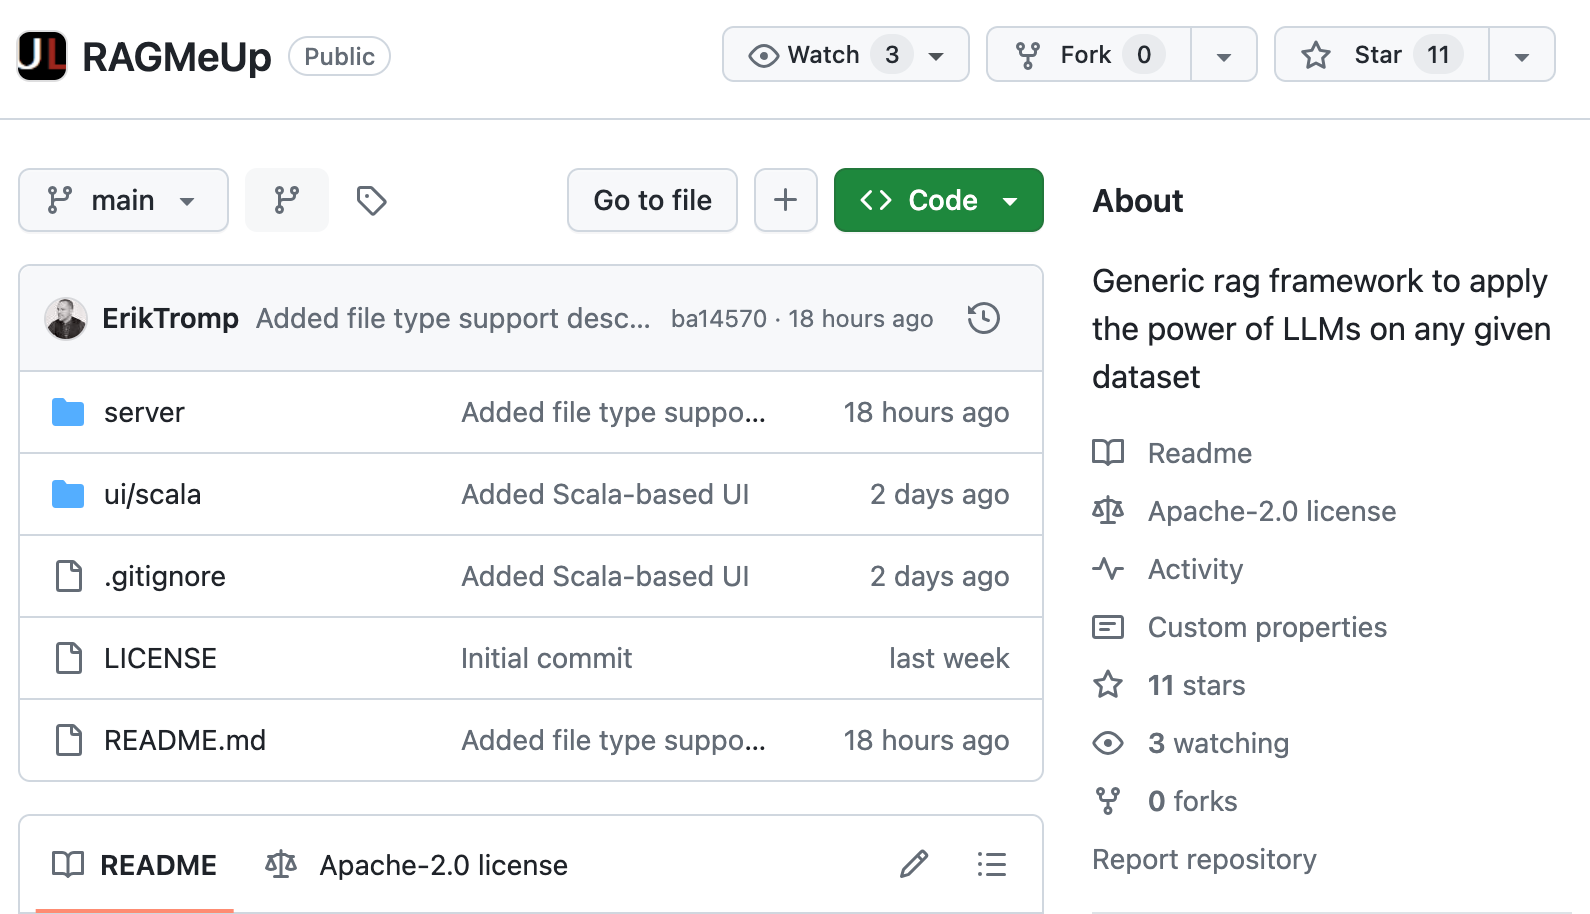Expand the Fork options dropdown arrow

pos(1224,55)
